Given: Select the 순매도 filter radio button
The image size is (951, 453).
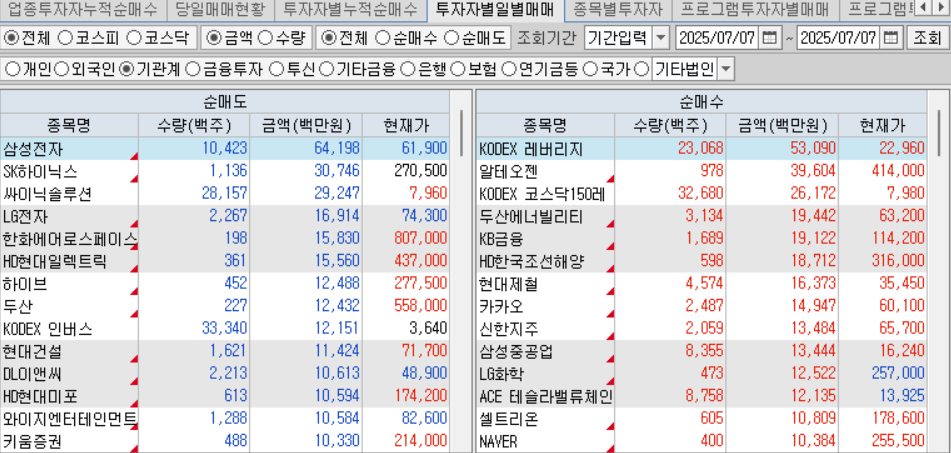Looking at the screenshot, I should [451, 38].
